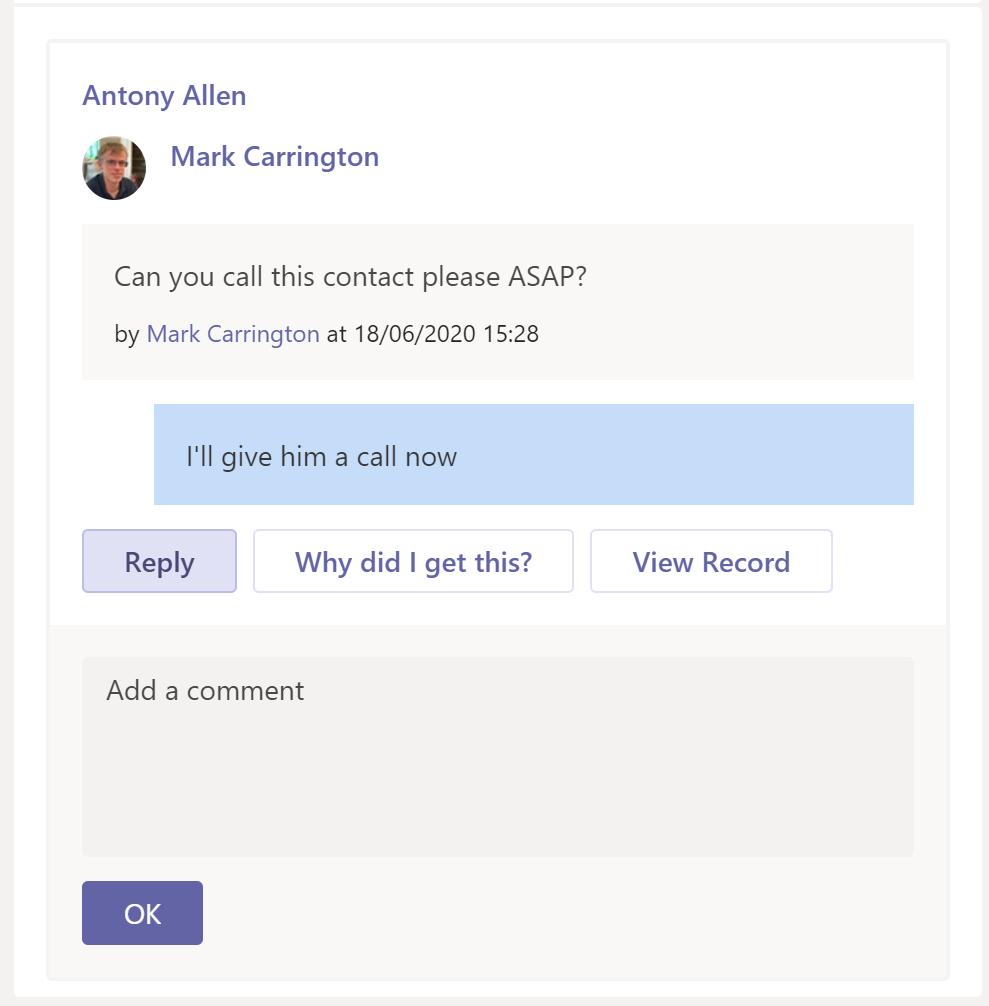The width and height of the screenshot is (989, 1006).
Task: Click the Reply button
Action: (159, 561)
